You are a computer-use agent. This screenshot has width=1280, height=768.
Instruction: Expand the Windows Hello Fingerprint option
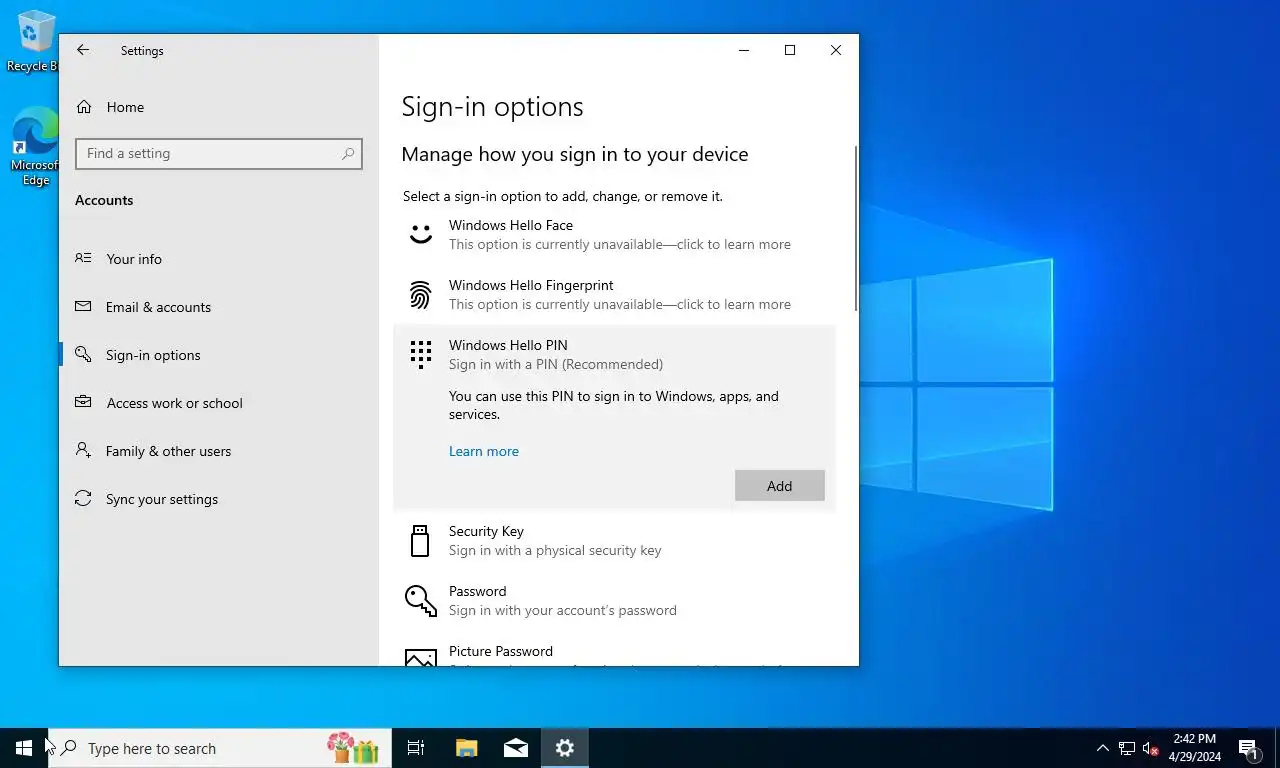coord(614,294)
